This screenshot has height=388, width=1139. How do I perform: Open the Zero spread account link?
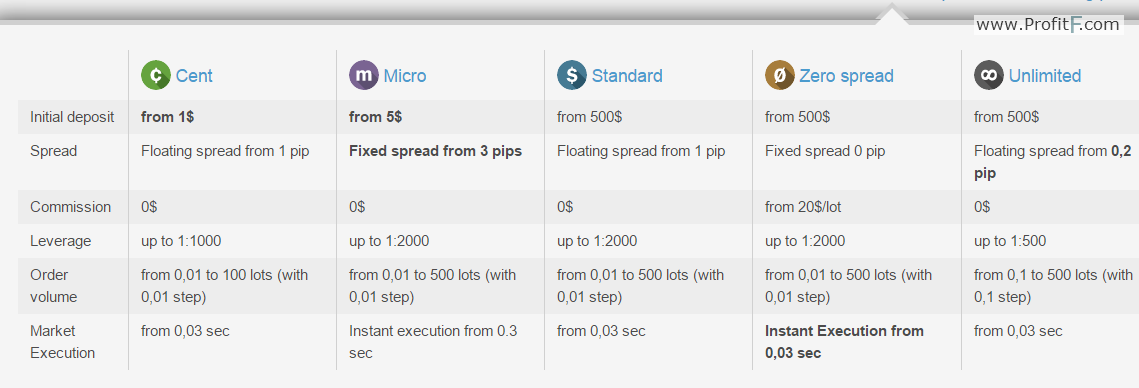(x=846, y=76)
